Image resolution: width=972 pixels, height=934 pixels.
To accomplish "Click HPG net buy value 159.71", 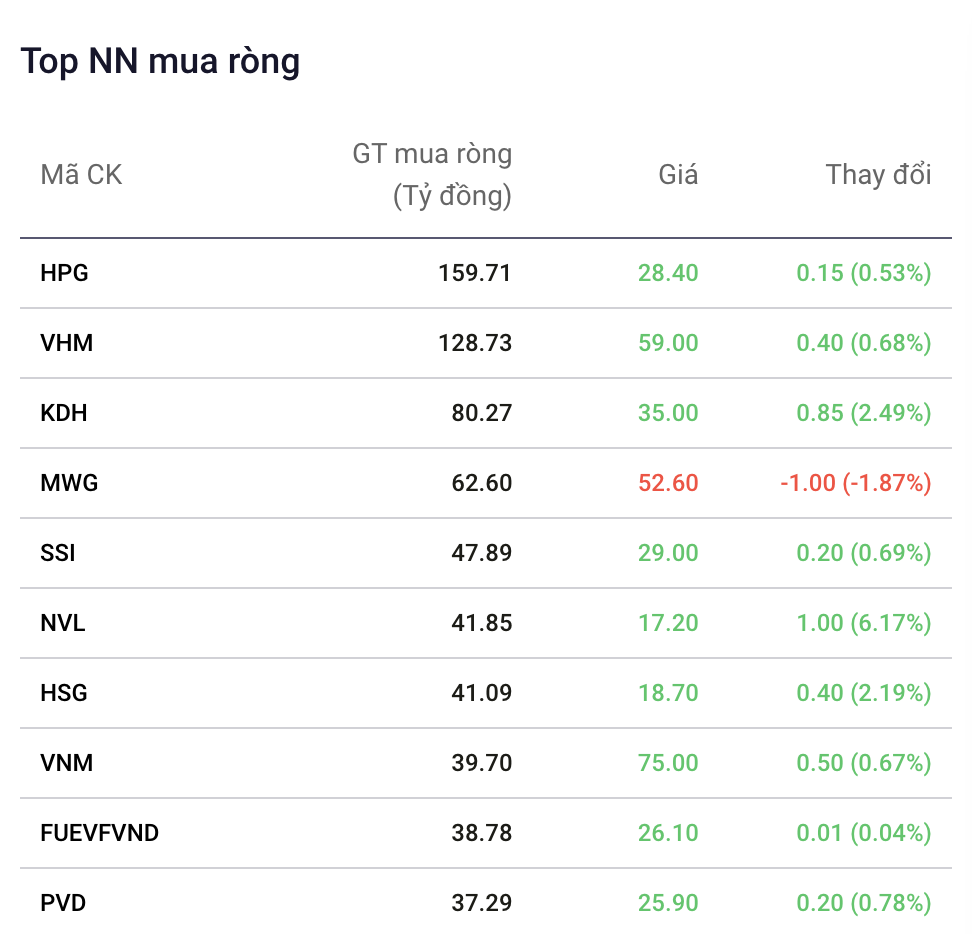I will 475,273.
